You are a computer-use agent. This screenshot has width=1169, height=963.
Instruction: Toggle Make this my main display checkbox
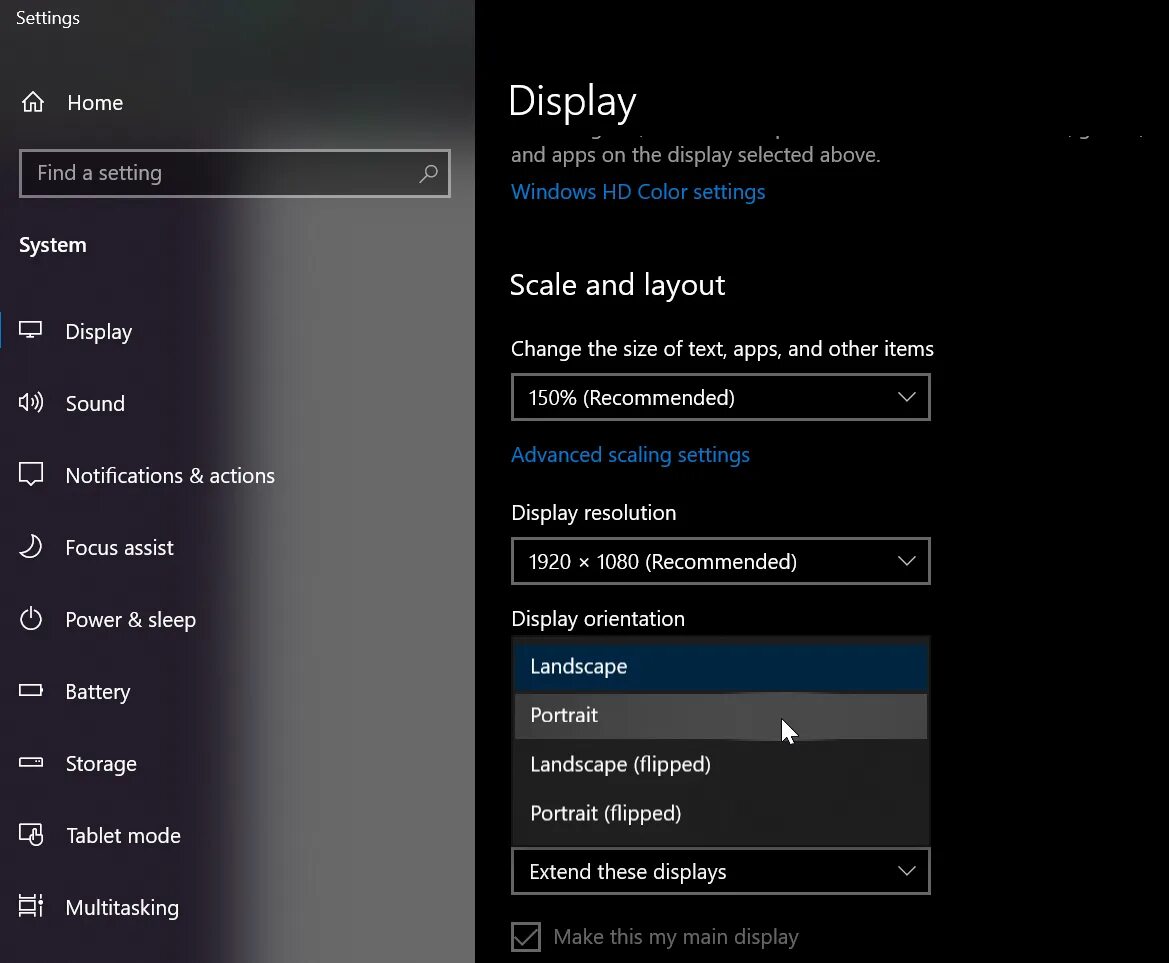526,937
